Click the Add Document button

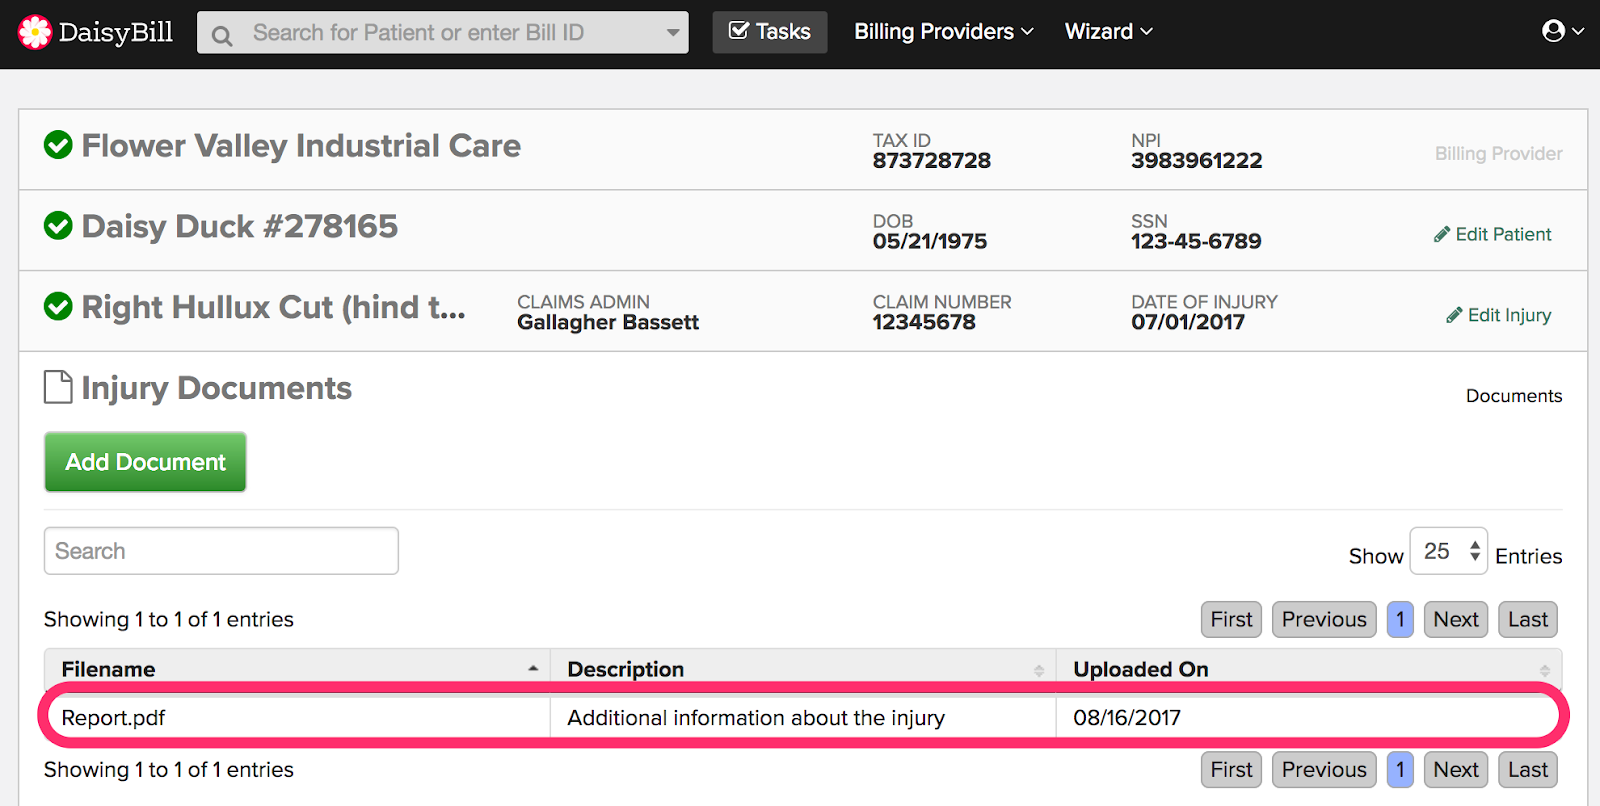[x=145, y=462]
